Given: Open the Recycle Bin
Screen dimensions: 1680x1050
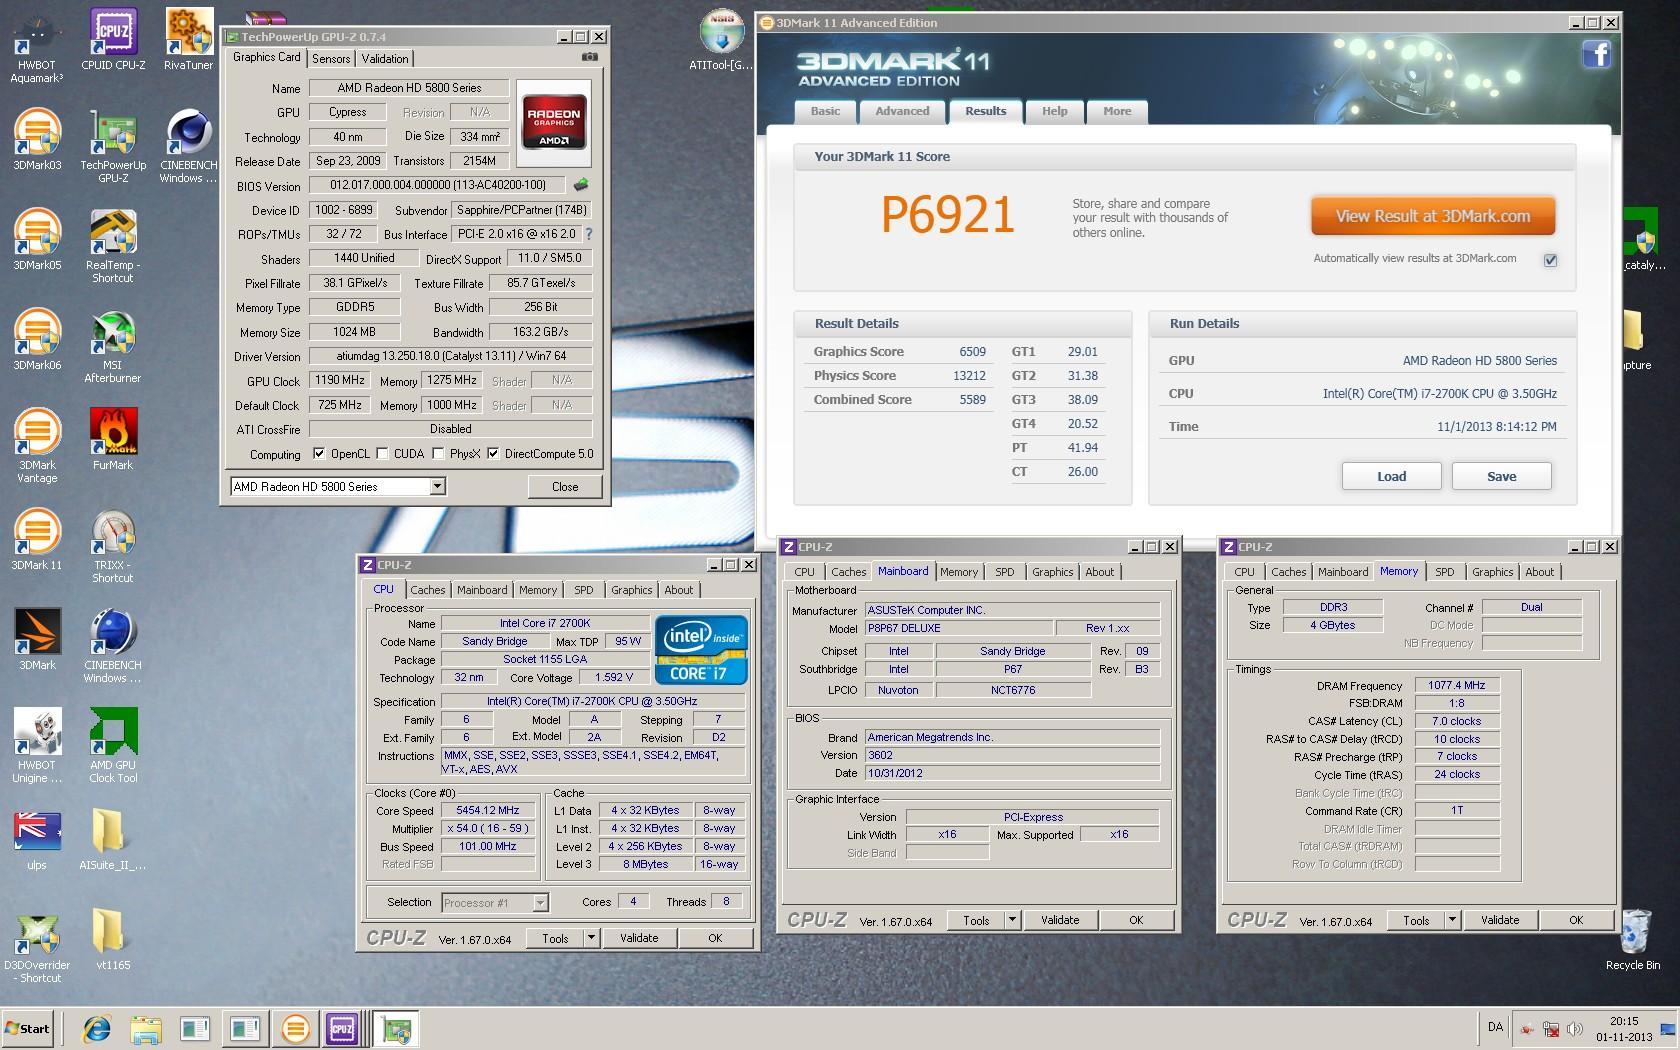Looking at the screenshot, I should (1633, 939).
